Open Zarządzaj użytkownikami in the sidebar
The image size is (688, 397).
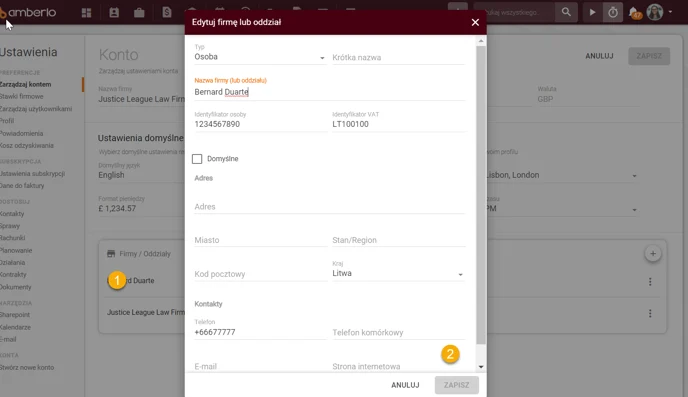(36, 109)
